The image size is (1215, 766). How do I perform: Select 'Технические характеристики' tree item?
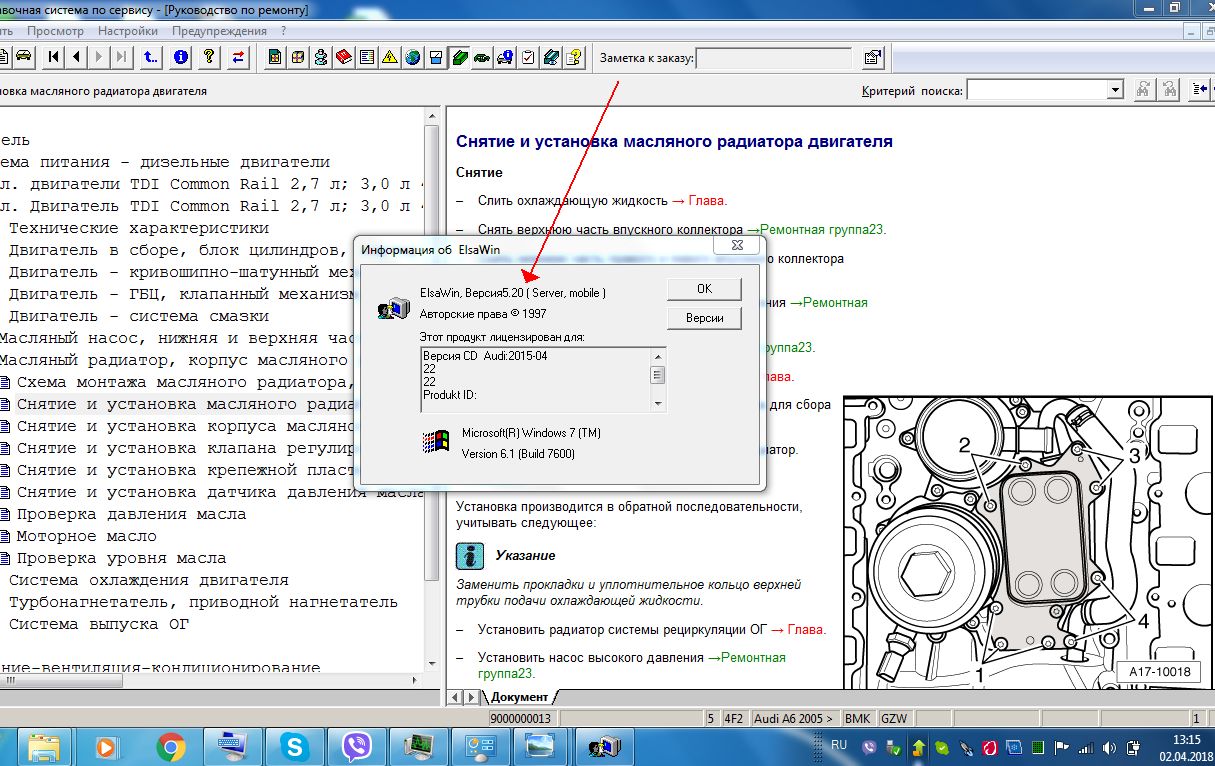point(139,228)
